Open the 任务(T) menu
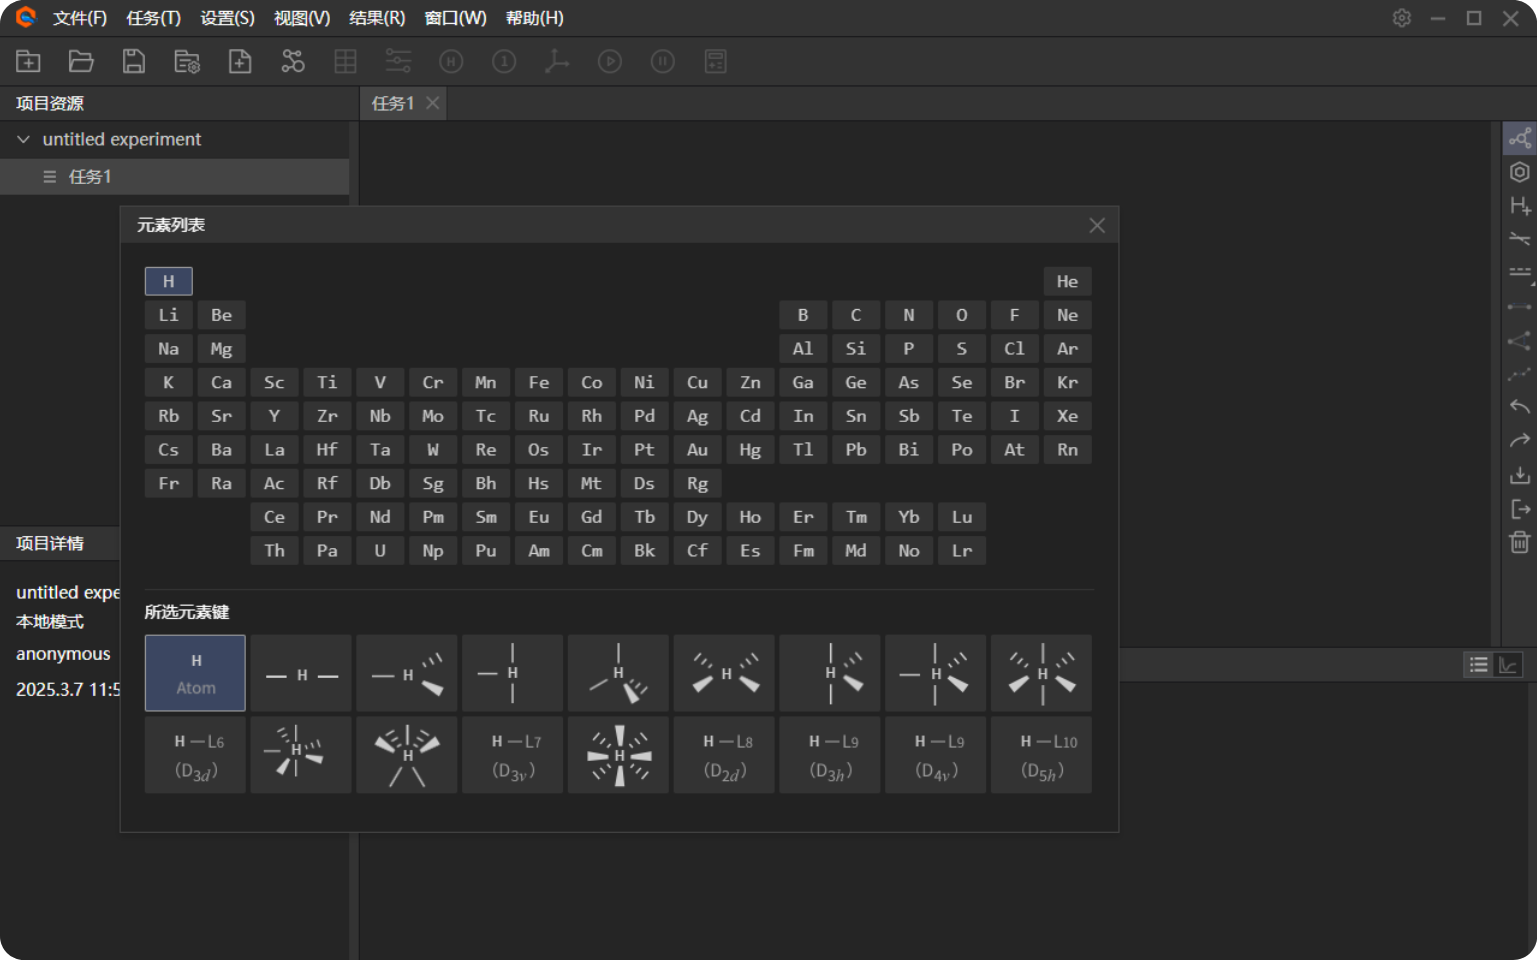Viewport: 1537px width, 960px height. tap(154, 18)
